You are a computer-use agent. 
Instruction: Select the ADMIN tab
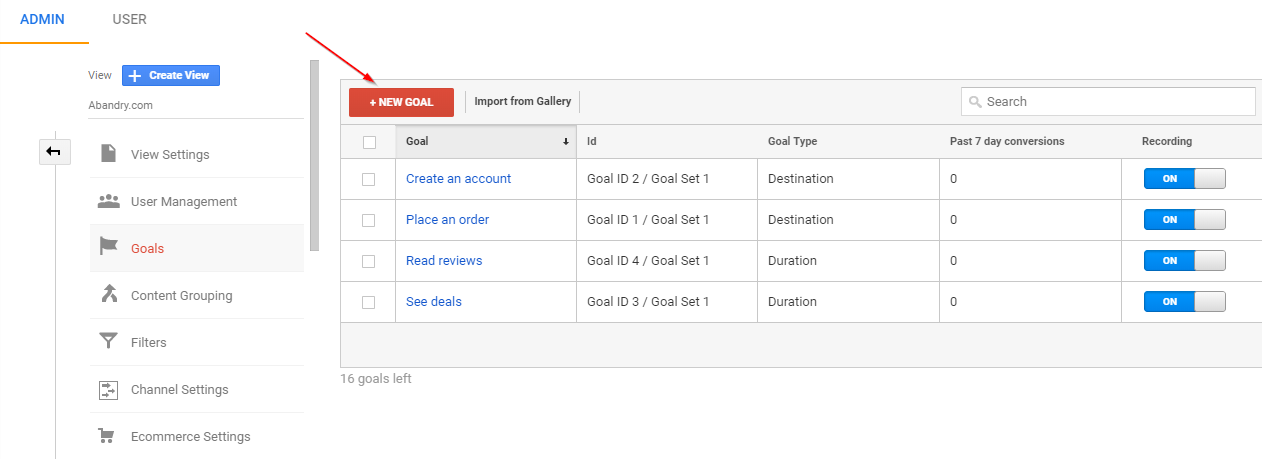(x=42, y=19)
